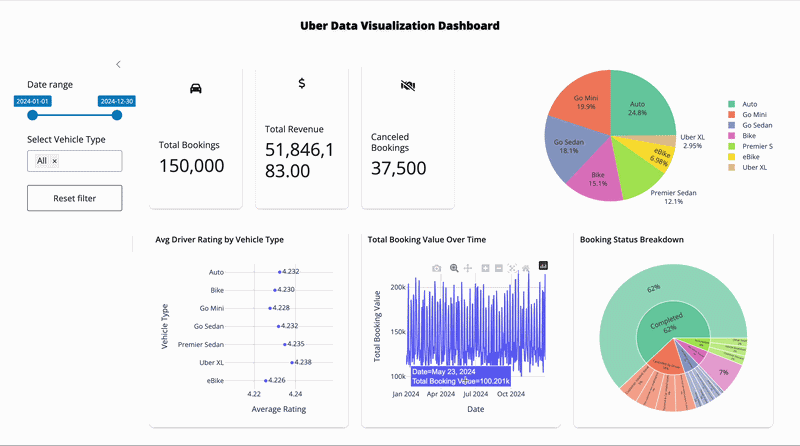
Task: Click the reset axes home icon
Action: click(526, 268)
